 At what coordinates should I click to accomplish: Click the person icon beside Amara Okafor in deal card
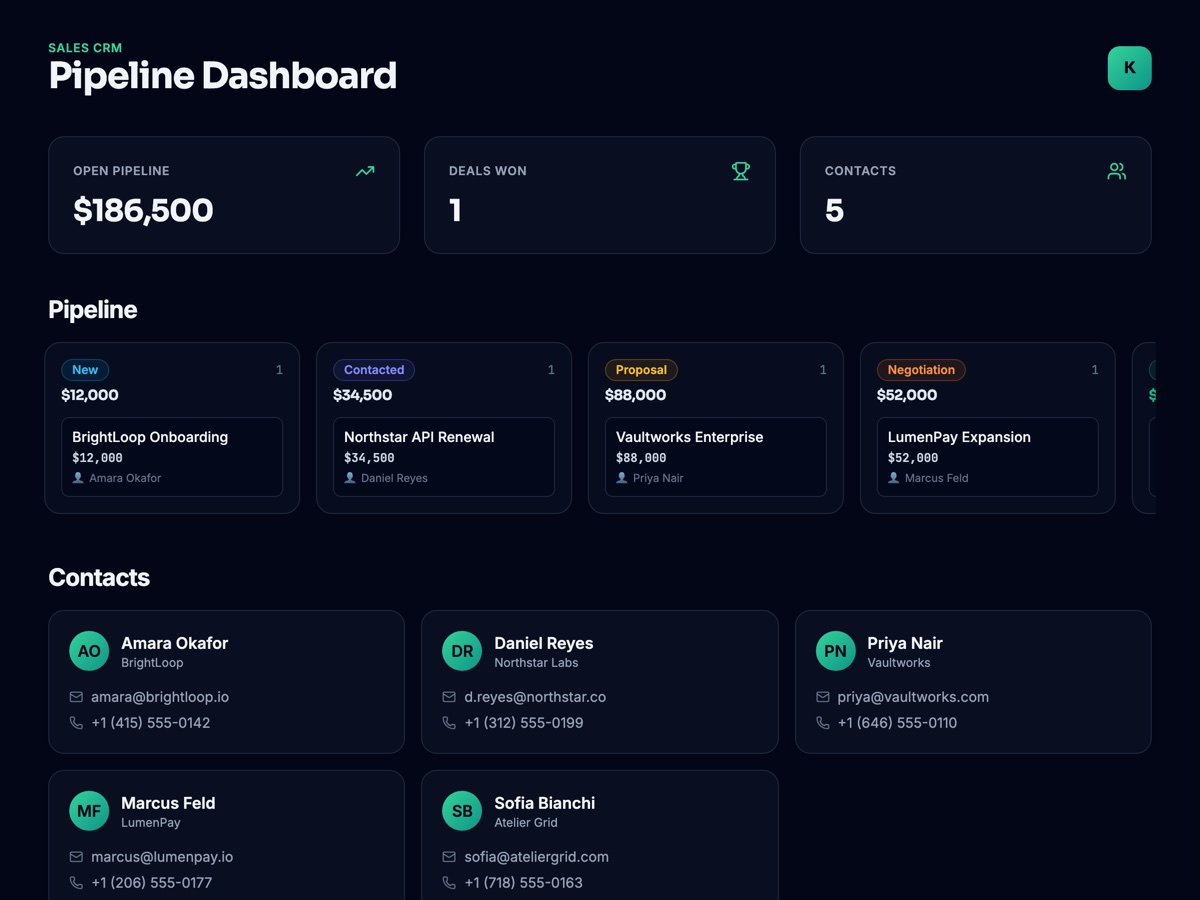click(x=78, y=478)
